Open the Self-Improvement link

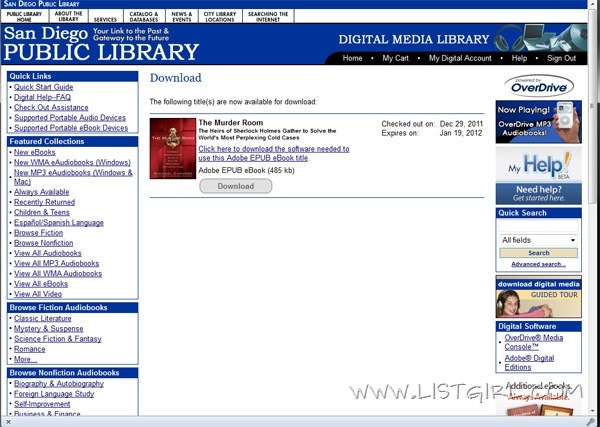[x=42, y=404]
